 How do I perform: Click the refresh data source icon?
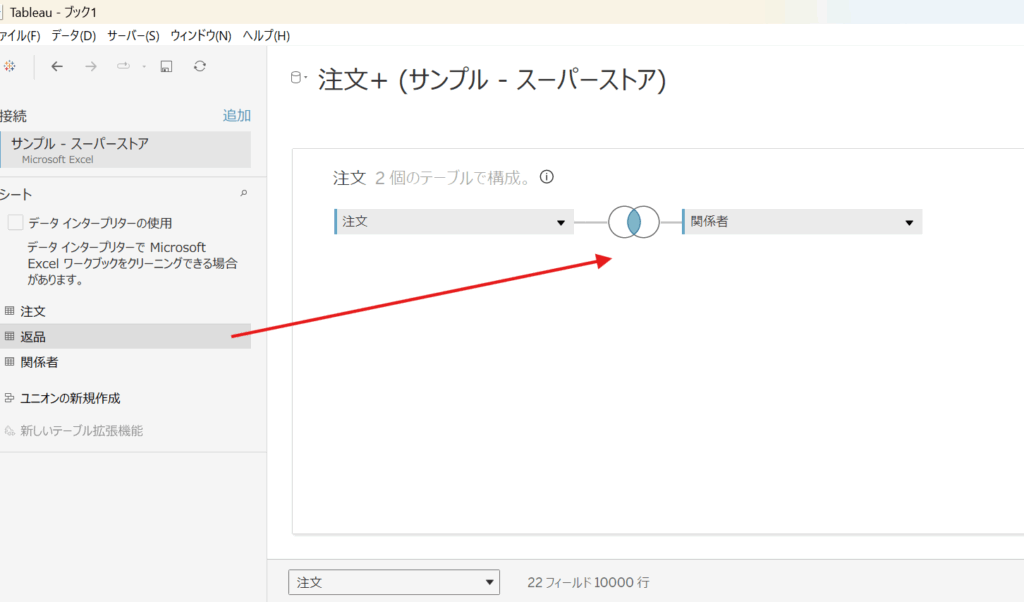[200, 66]
